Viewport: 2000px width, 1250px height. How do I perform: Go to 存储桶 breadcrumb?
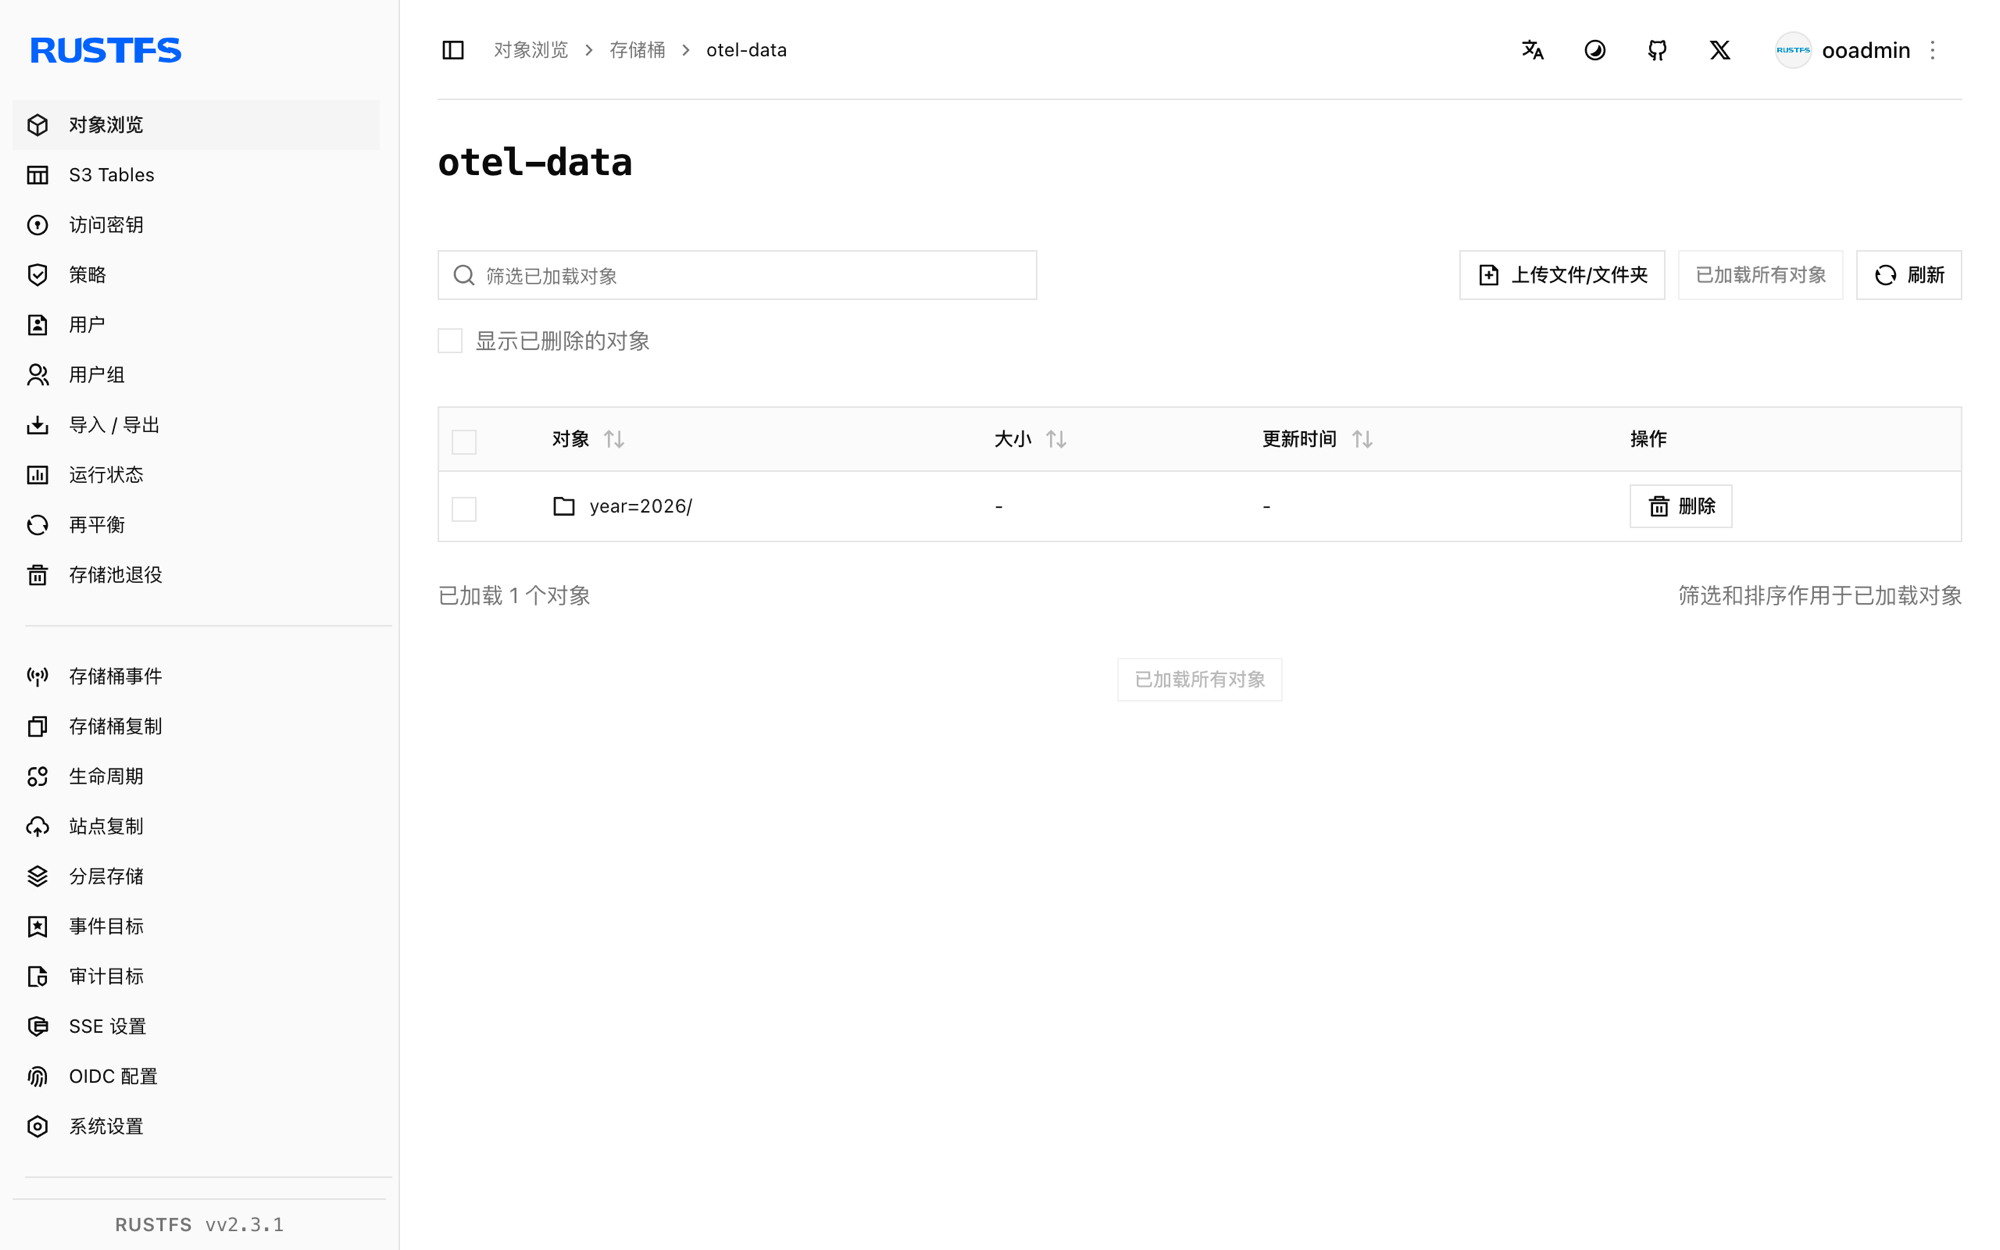(637, 50)
